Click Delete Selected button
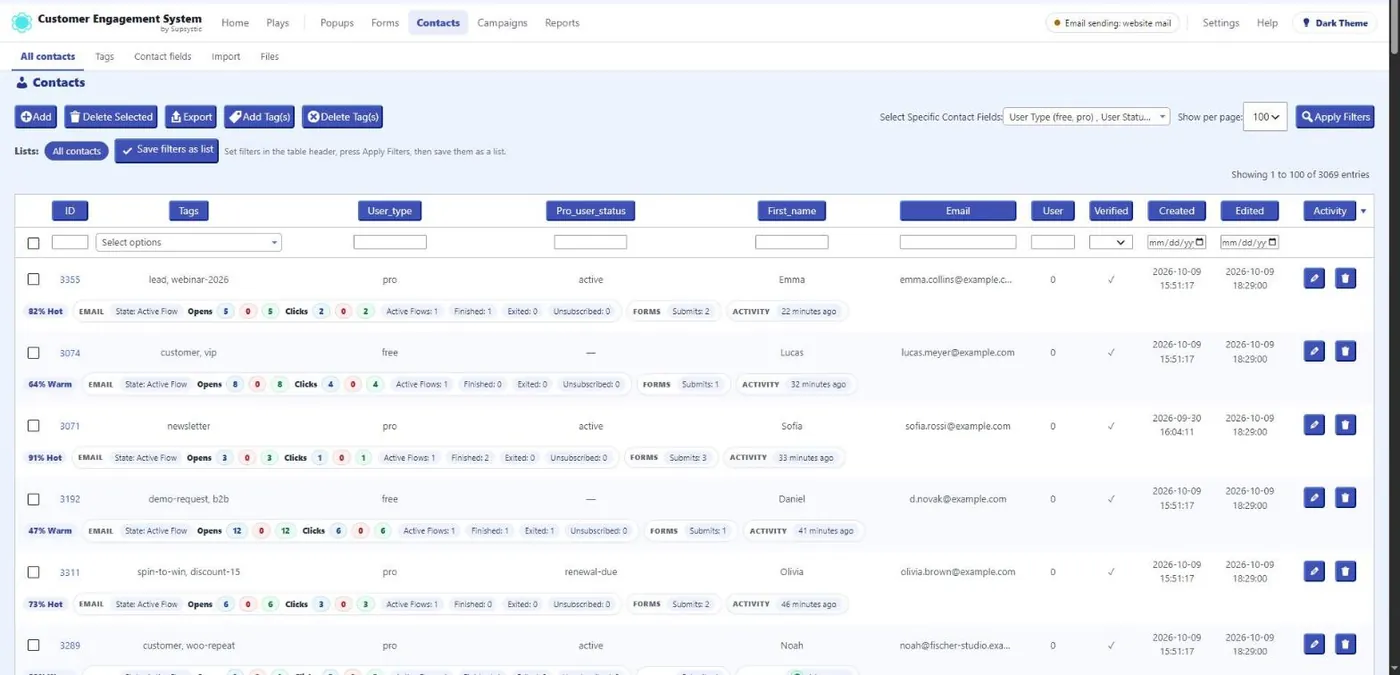Viewport: 1400px width, 675px height. click(111, 117)
